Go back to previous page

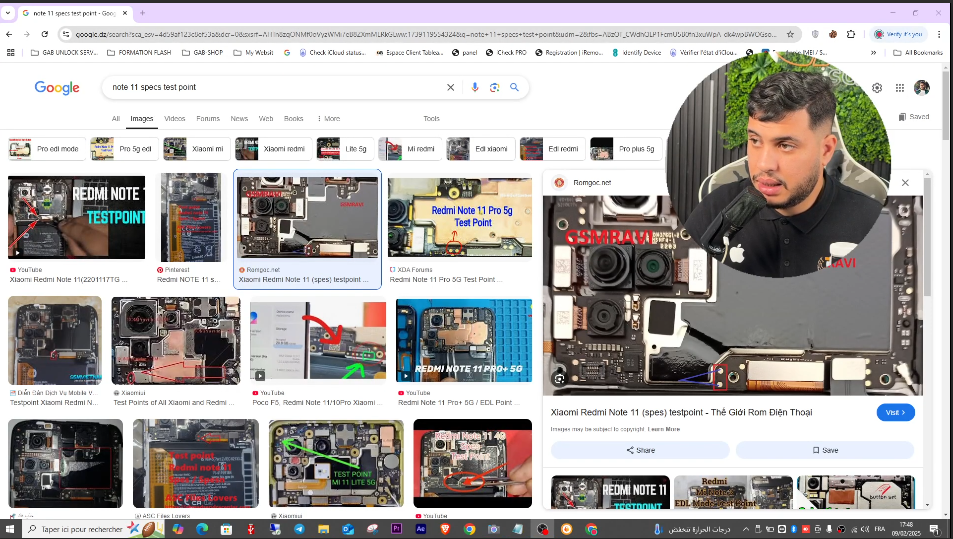(x=9, y=34)
